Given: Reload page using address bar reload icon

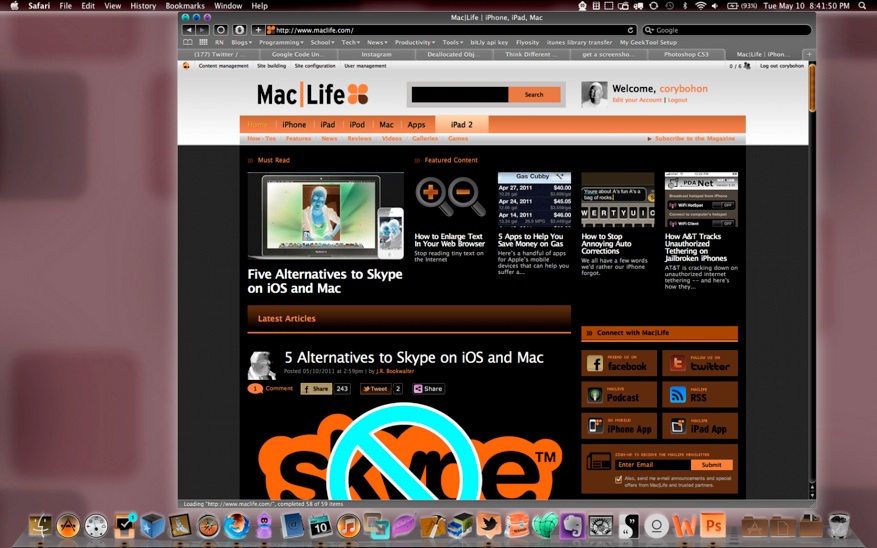Looking at the screenshot, I should point(630,30).
